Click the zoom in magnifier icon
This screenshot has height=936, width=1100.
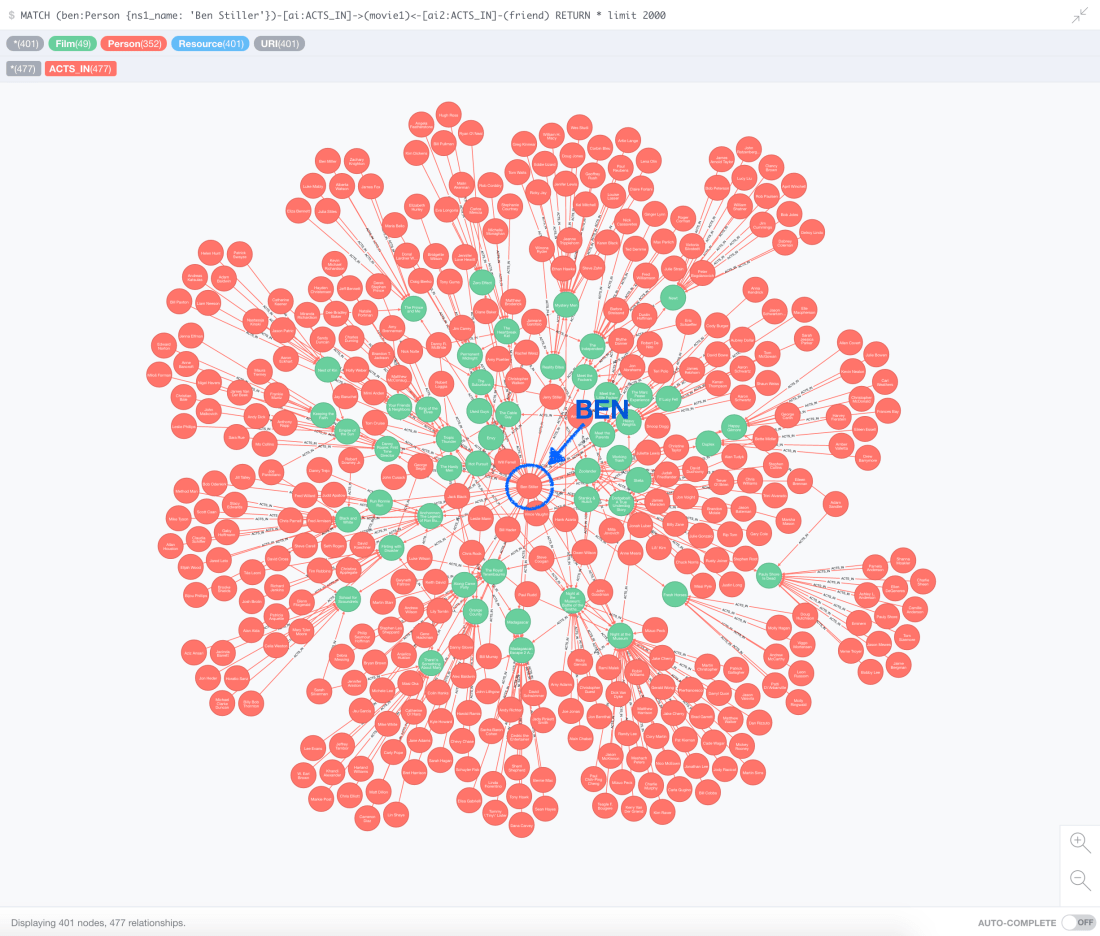[x=1080, y=843]
